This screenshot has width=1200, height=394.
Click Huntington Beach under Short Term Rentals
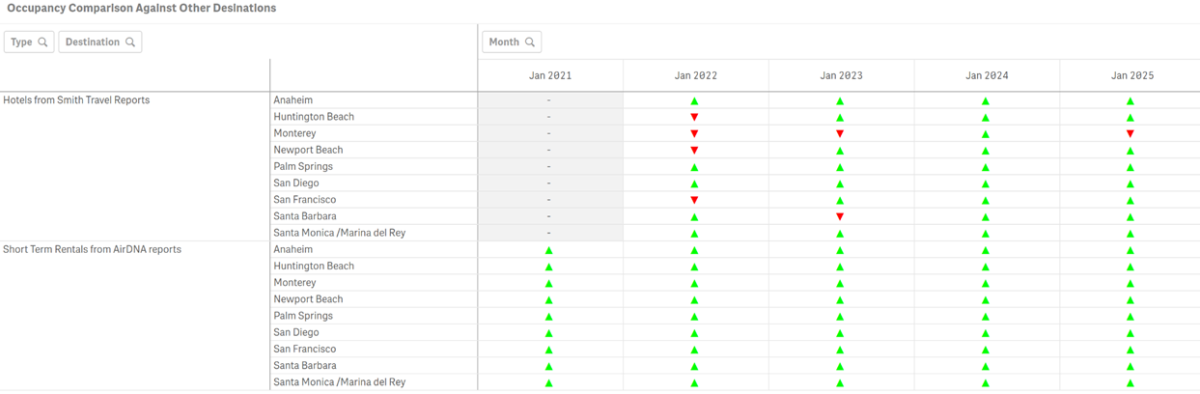pos(314,266)
